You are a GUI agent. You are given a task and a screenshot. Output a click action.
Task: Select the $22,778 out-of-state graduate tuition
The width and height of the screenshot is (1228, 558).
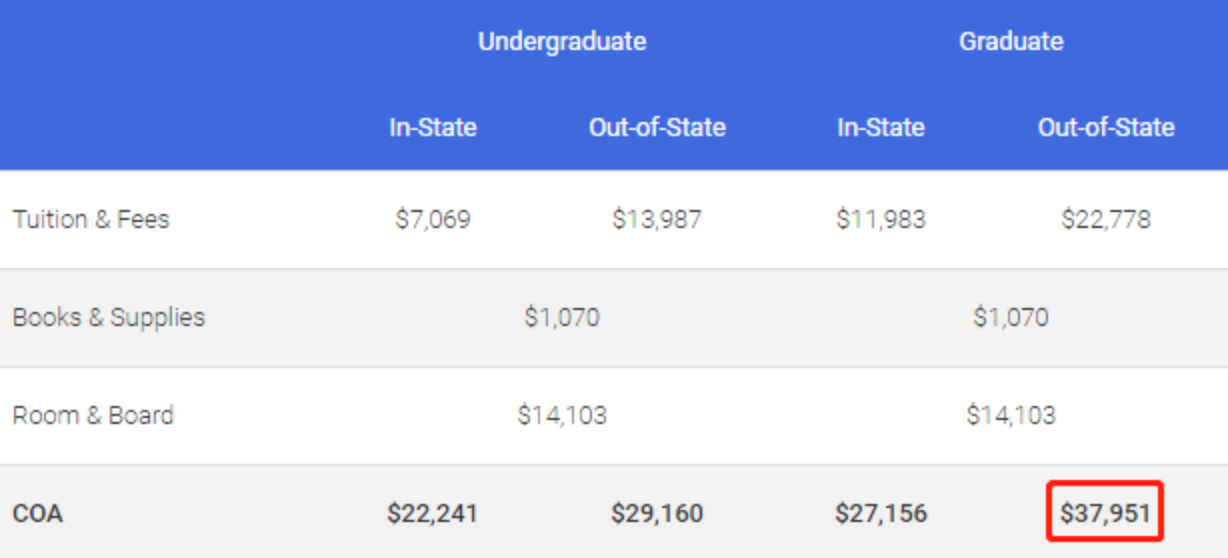pyautogui.click(x=1106, y=219)
